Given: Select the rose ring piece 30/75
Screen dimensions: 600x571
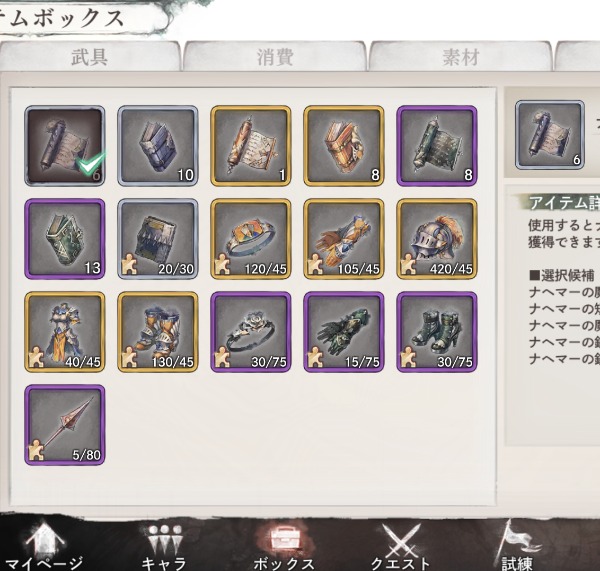Looking at the screenshot, I should [251, 332].
